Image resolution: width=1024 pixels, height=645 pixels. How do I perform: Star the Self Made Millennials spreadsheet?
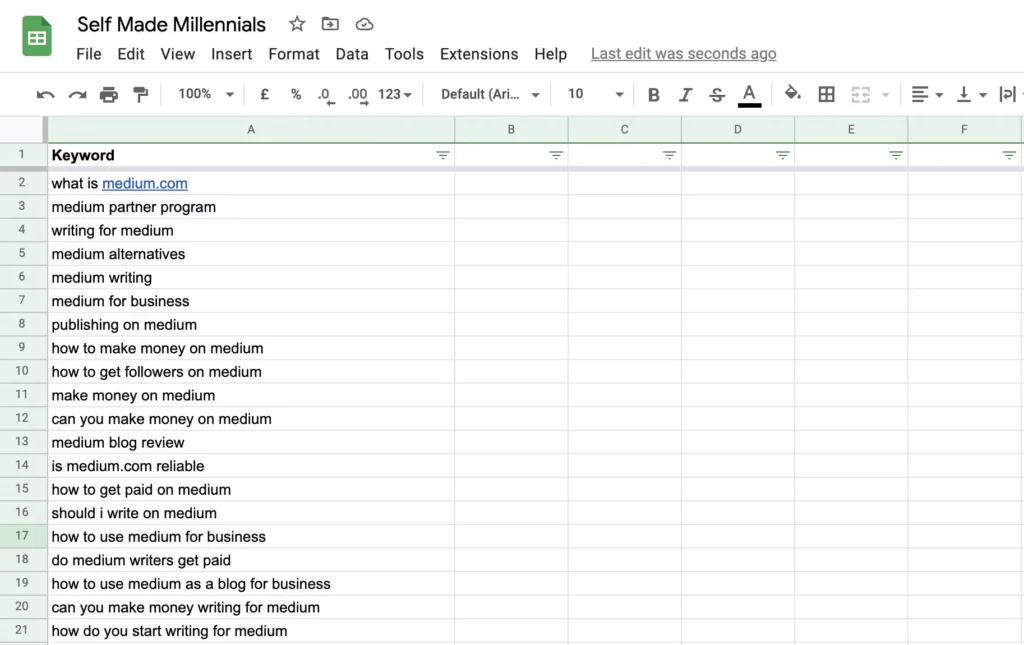296,23
